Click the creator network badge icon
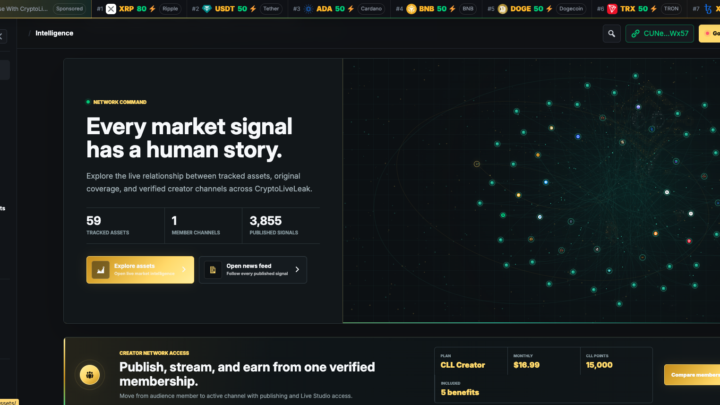This screenshot has height=405, width=720. 90,375
